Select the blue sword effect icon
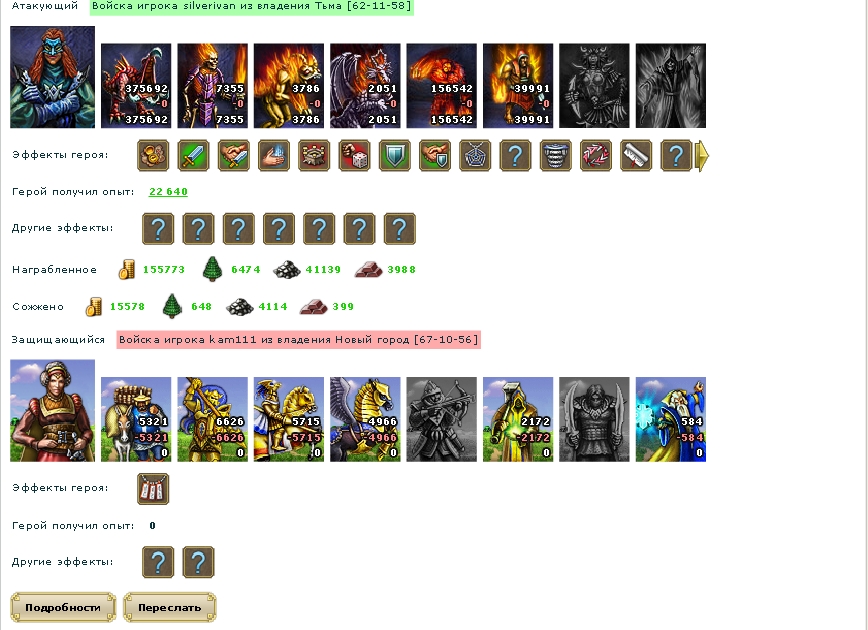The image size is (868, 630). pyautogui.click(x=193, y=156)
